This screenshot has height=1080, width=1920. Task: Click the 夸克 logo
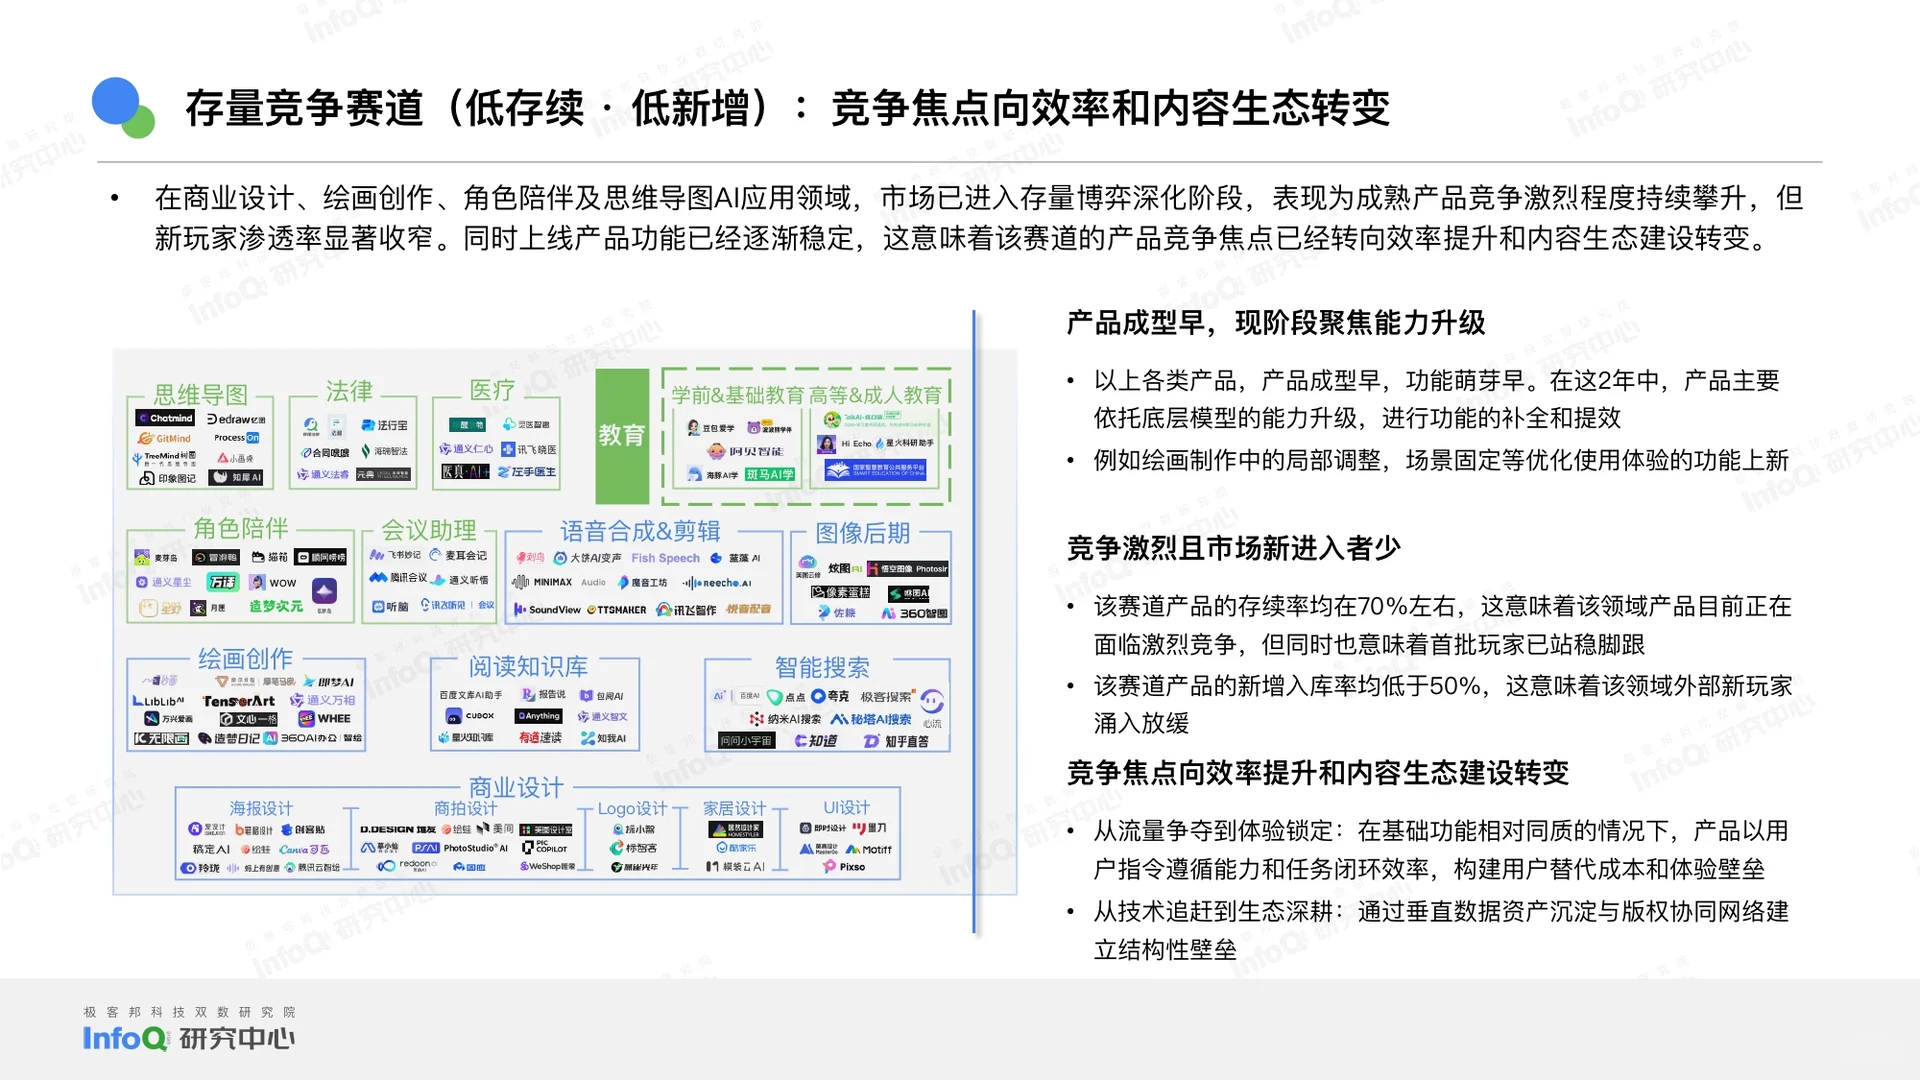pyautogui.click(x=830, y=697)
